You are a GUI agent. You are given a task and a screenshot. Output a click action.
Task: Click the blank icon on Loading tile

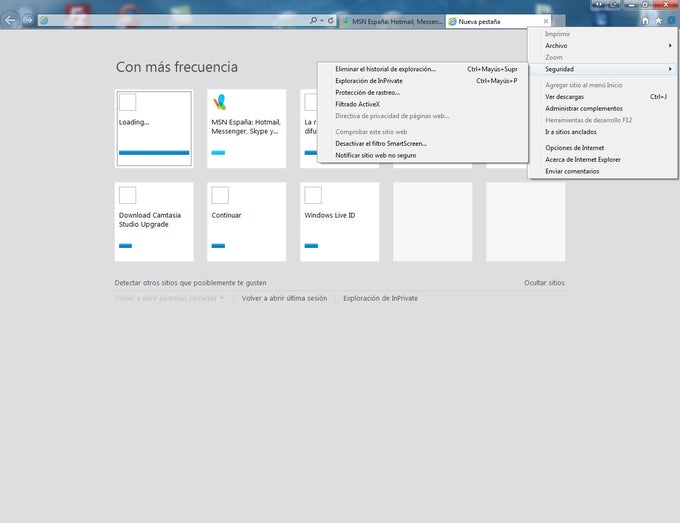[128, 102]
